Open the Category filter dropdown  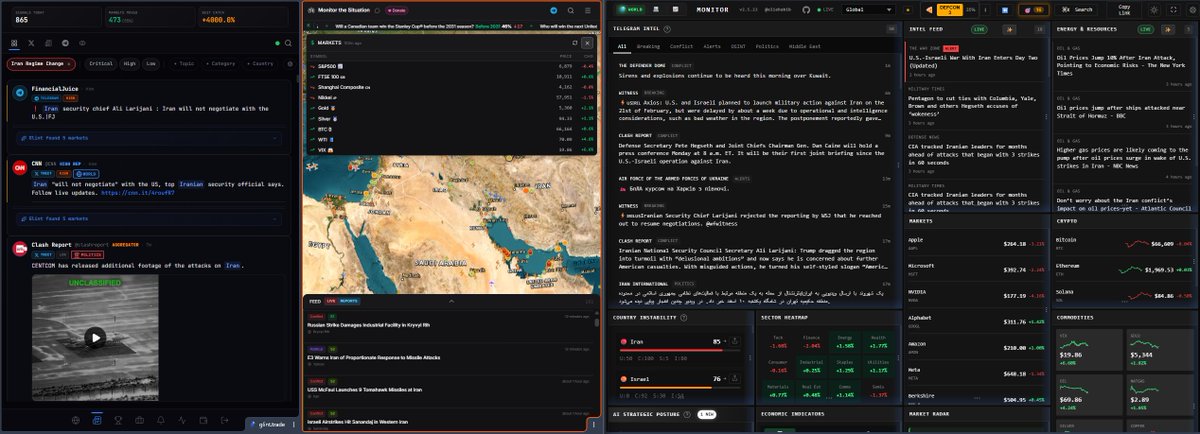tap(221, 64)
